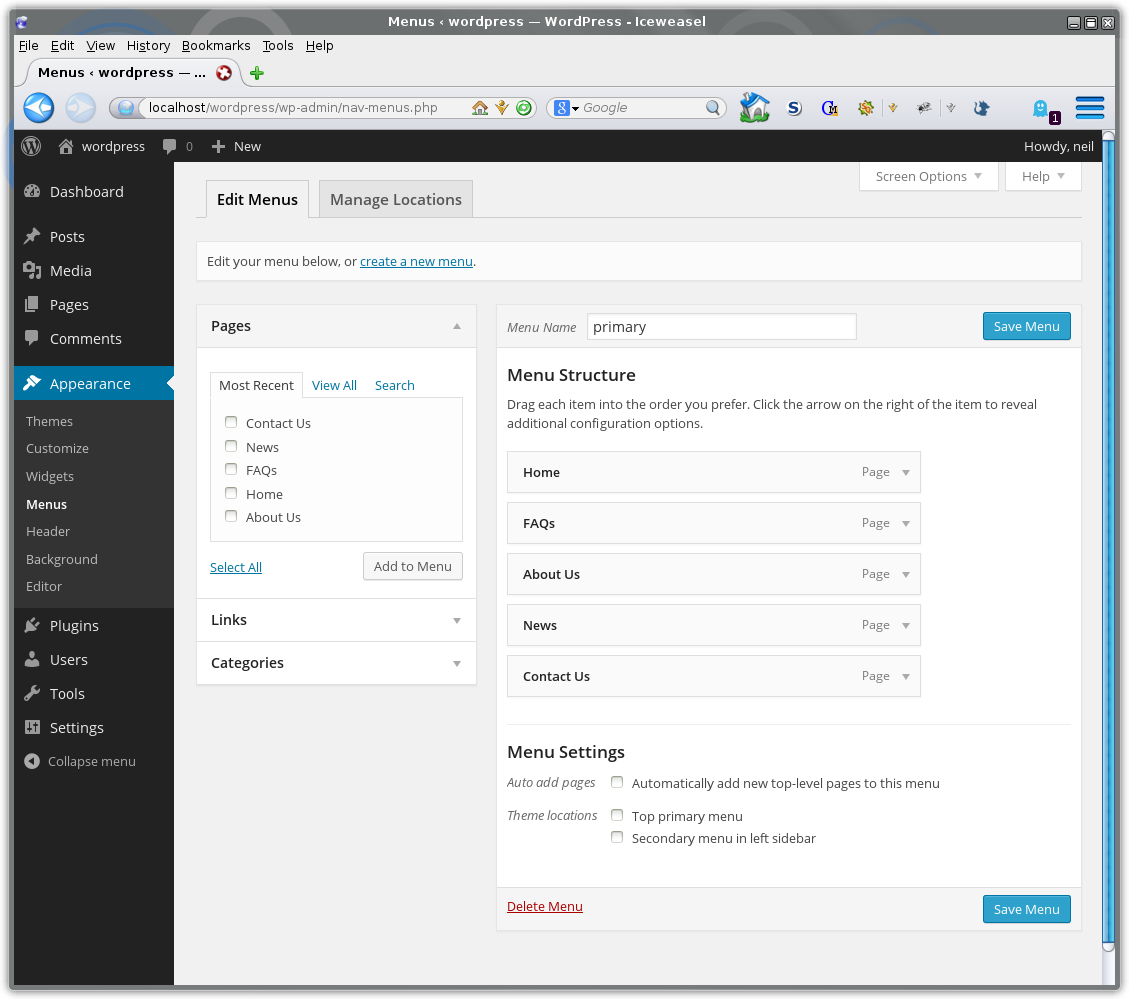Image resolution: width=1129 pixels, height=999 pixels.
Task: Expand the About Us menu item arrow
Action: pyautogui.click(x=906, y=575)
